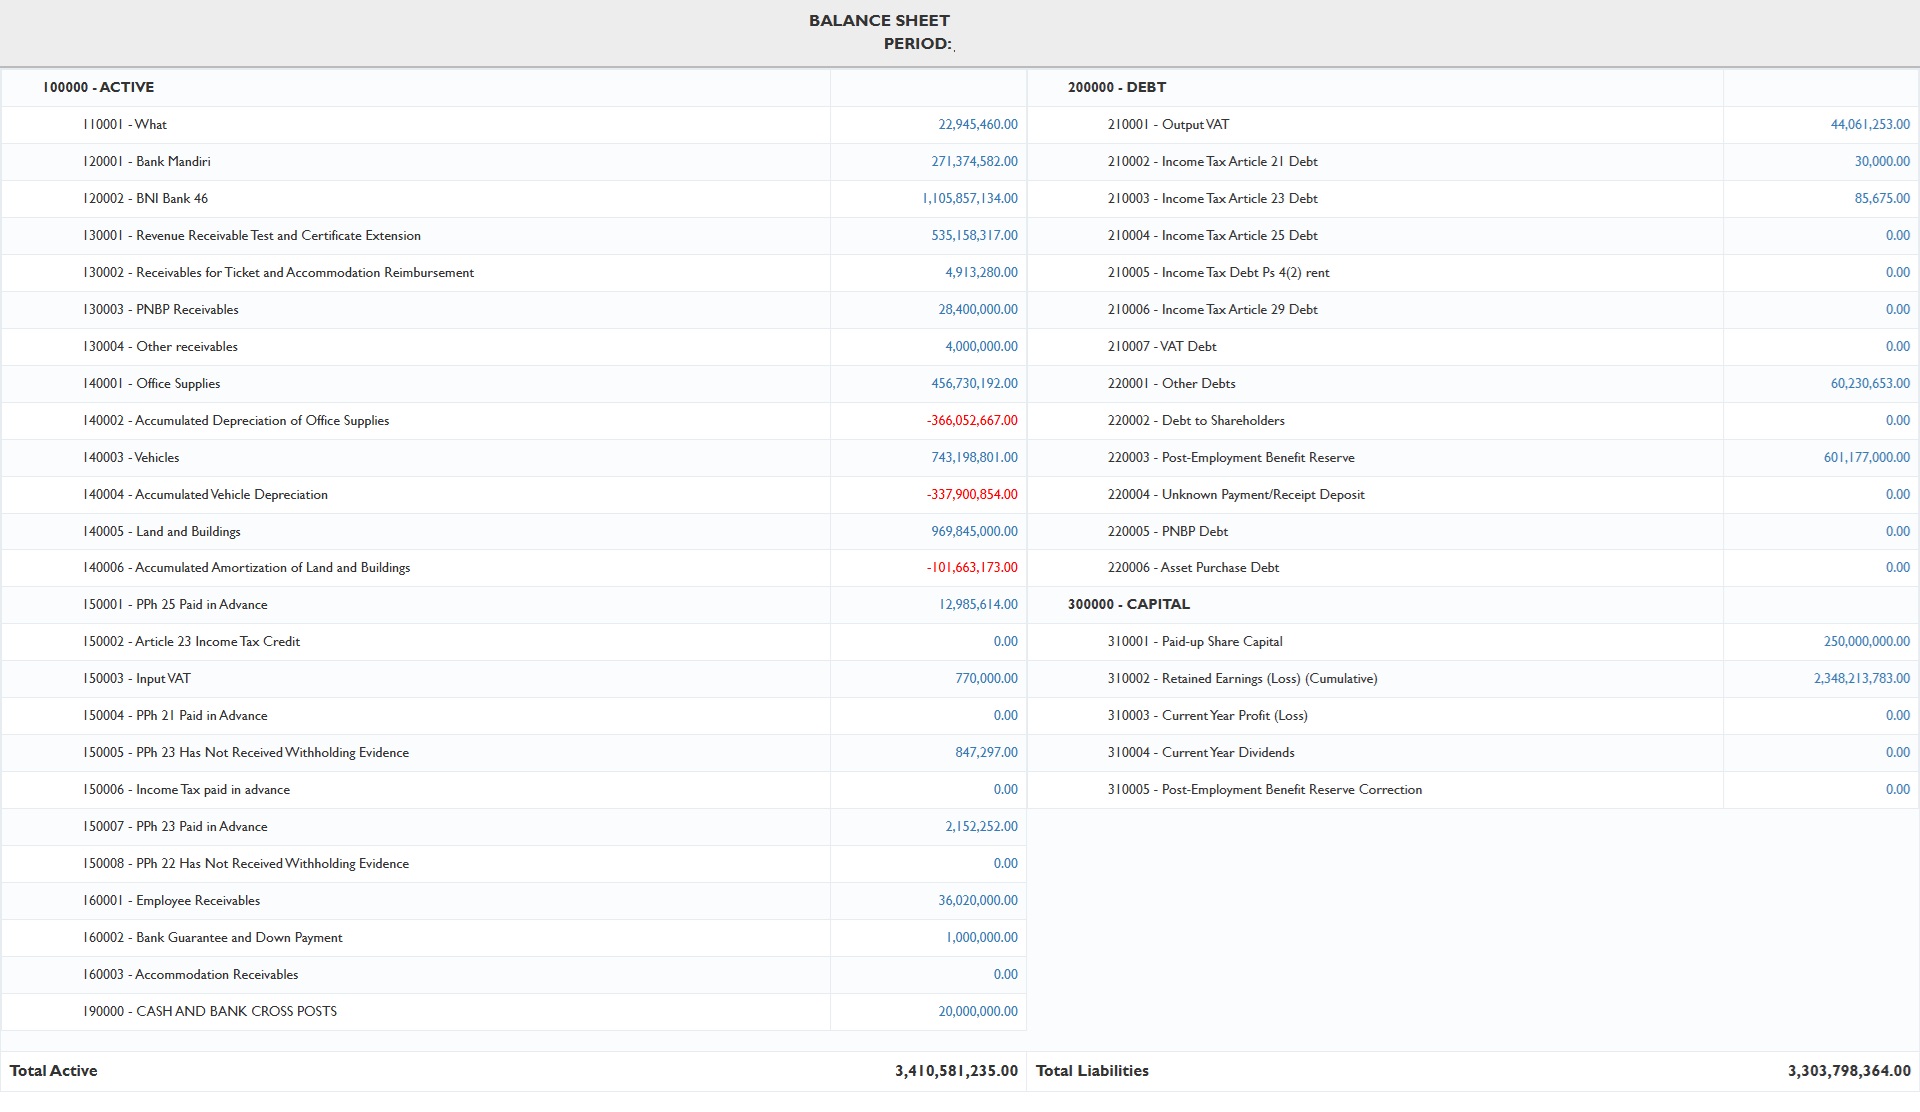Click Retained Earnings value 2,348,213,783.00
Screen dimensions: 1920x1112
point(1861,679)
